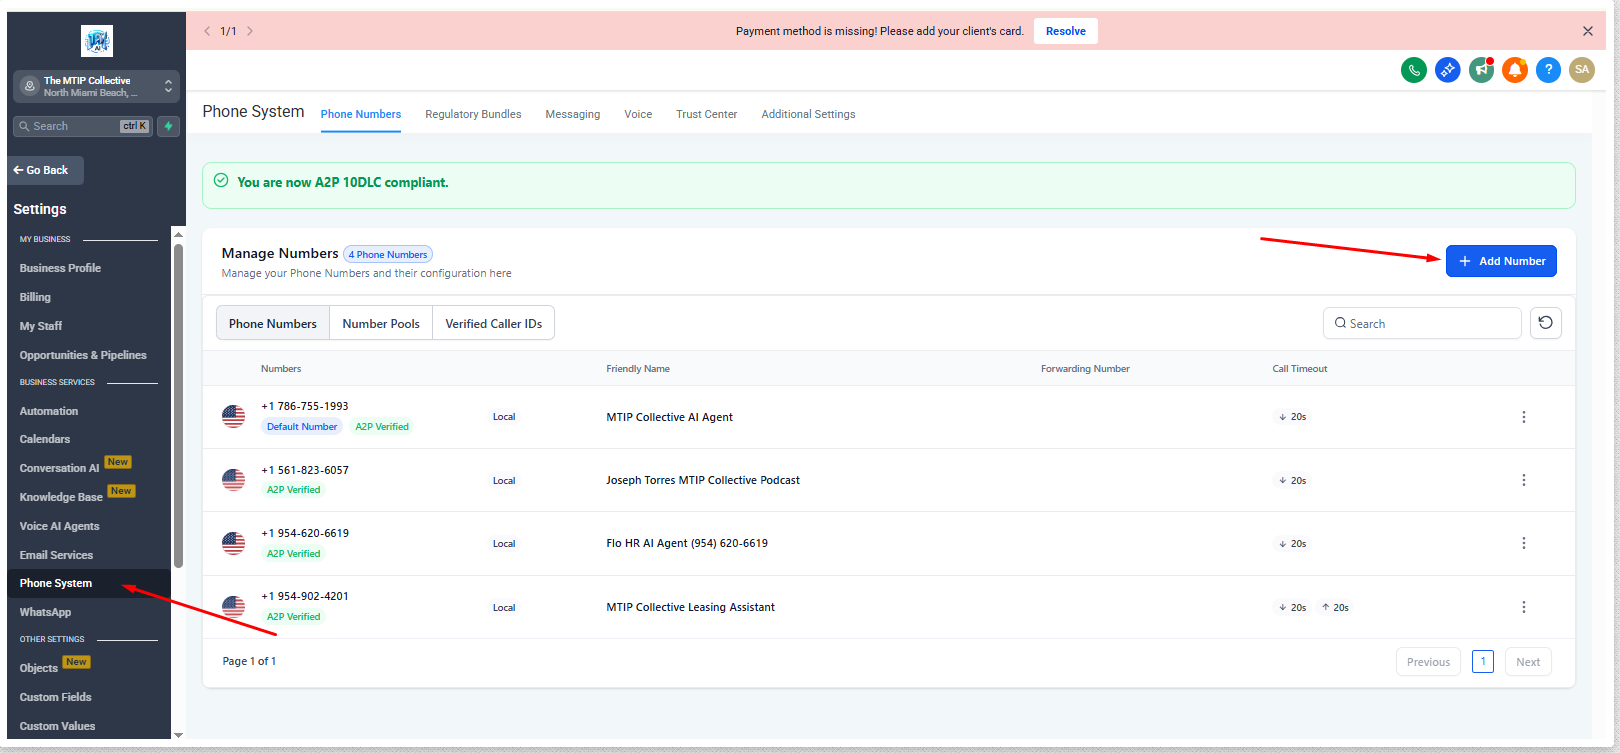
Task: Switch to Phone Numbers top tab
Action: (x=361, y=114)
